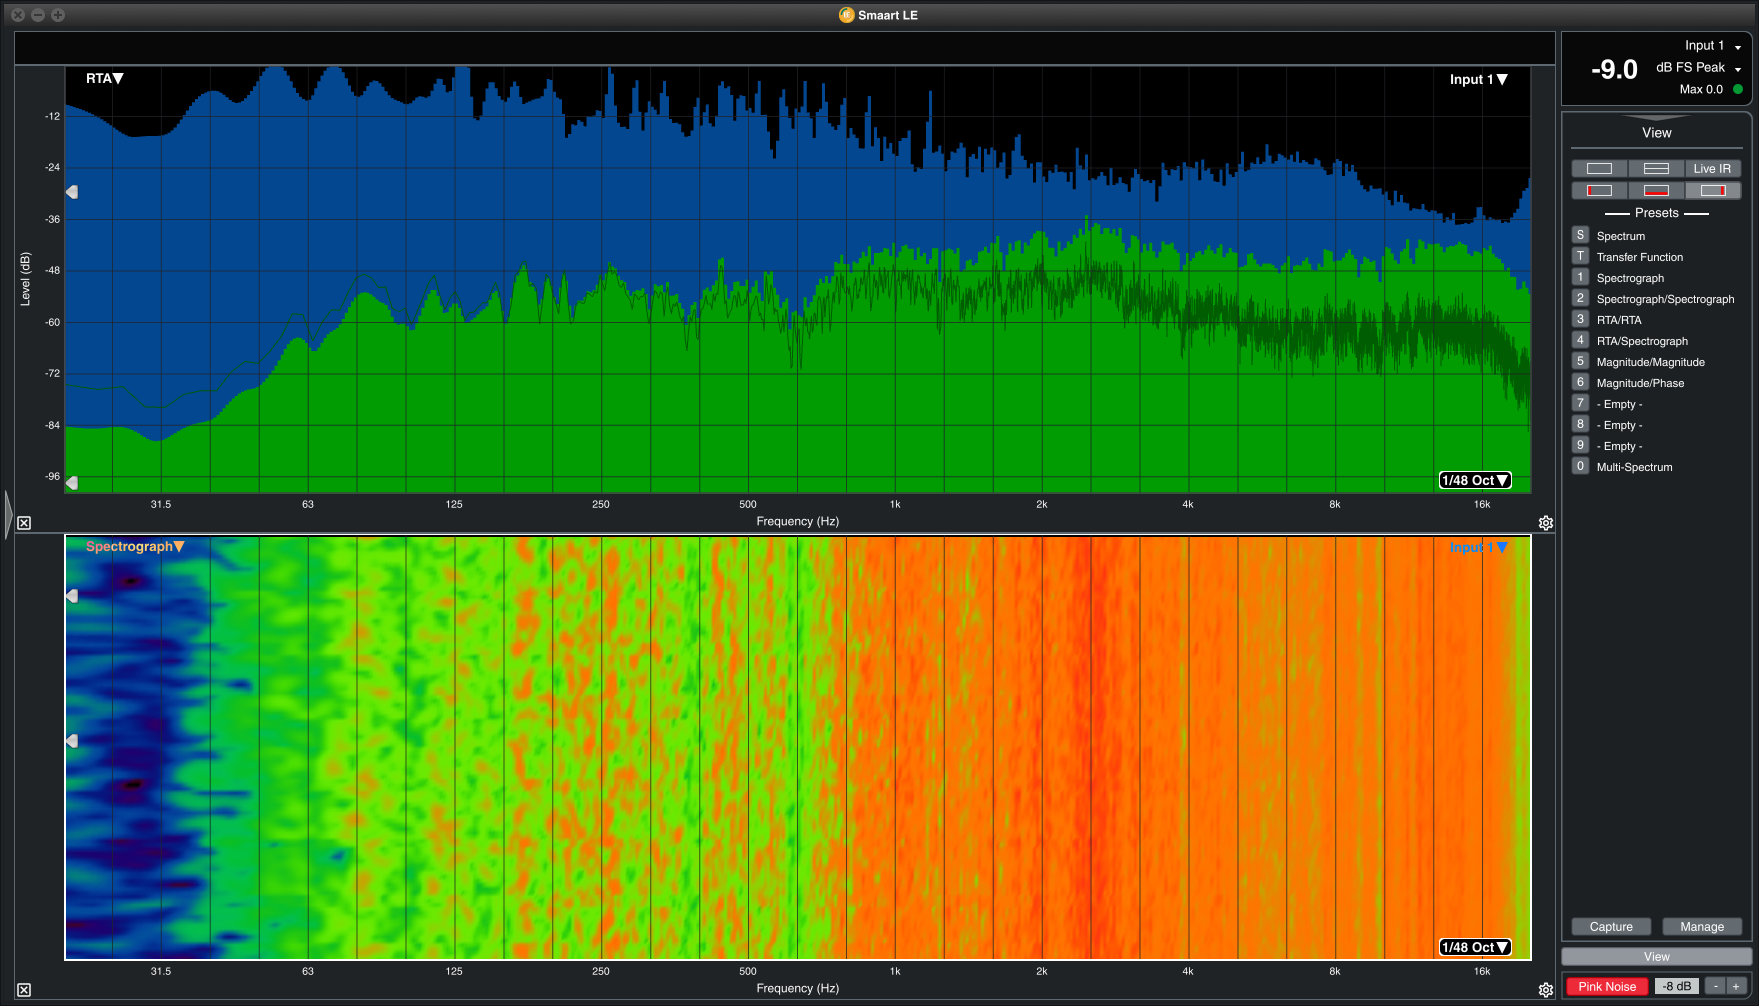Click the Spectrograph lower threshold arrow slider
The height and width of the screenshot is (1006, 1759).
[72, 741]
